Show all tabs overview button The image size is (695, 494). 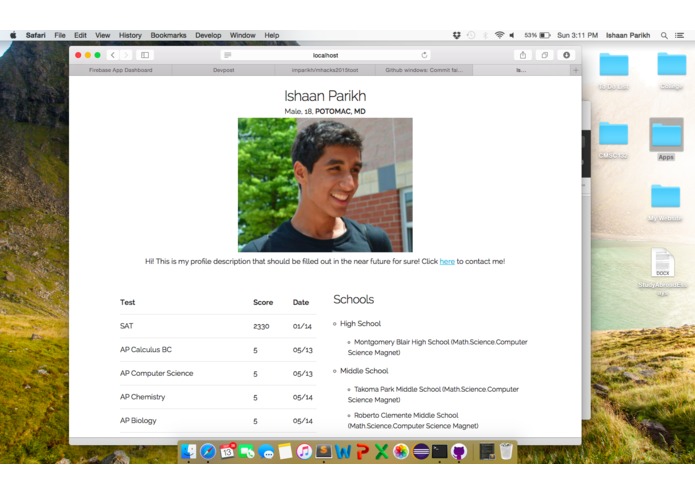pyautogui.click(x=544, y=55)
